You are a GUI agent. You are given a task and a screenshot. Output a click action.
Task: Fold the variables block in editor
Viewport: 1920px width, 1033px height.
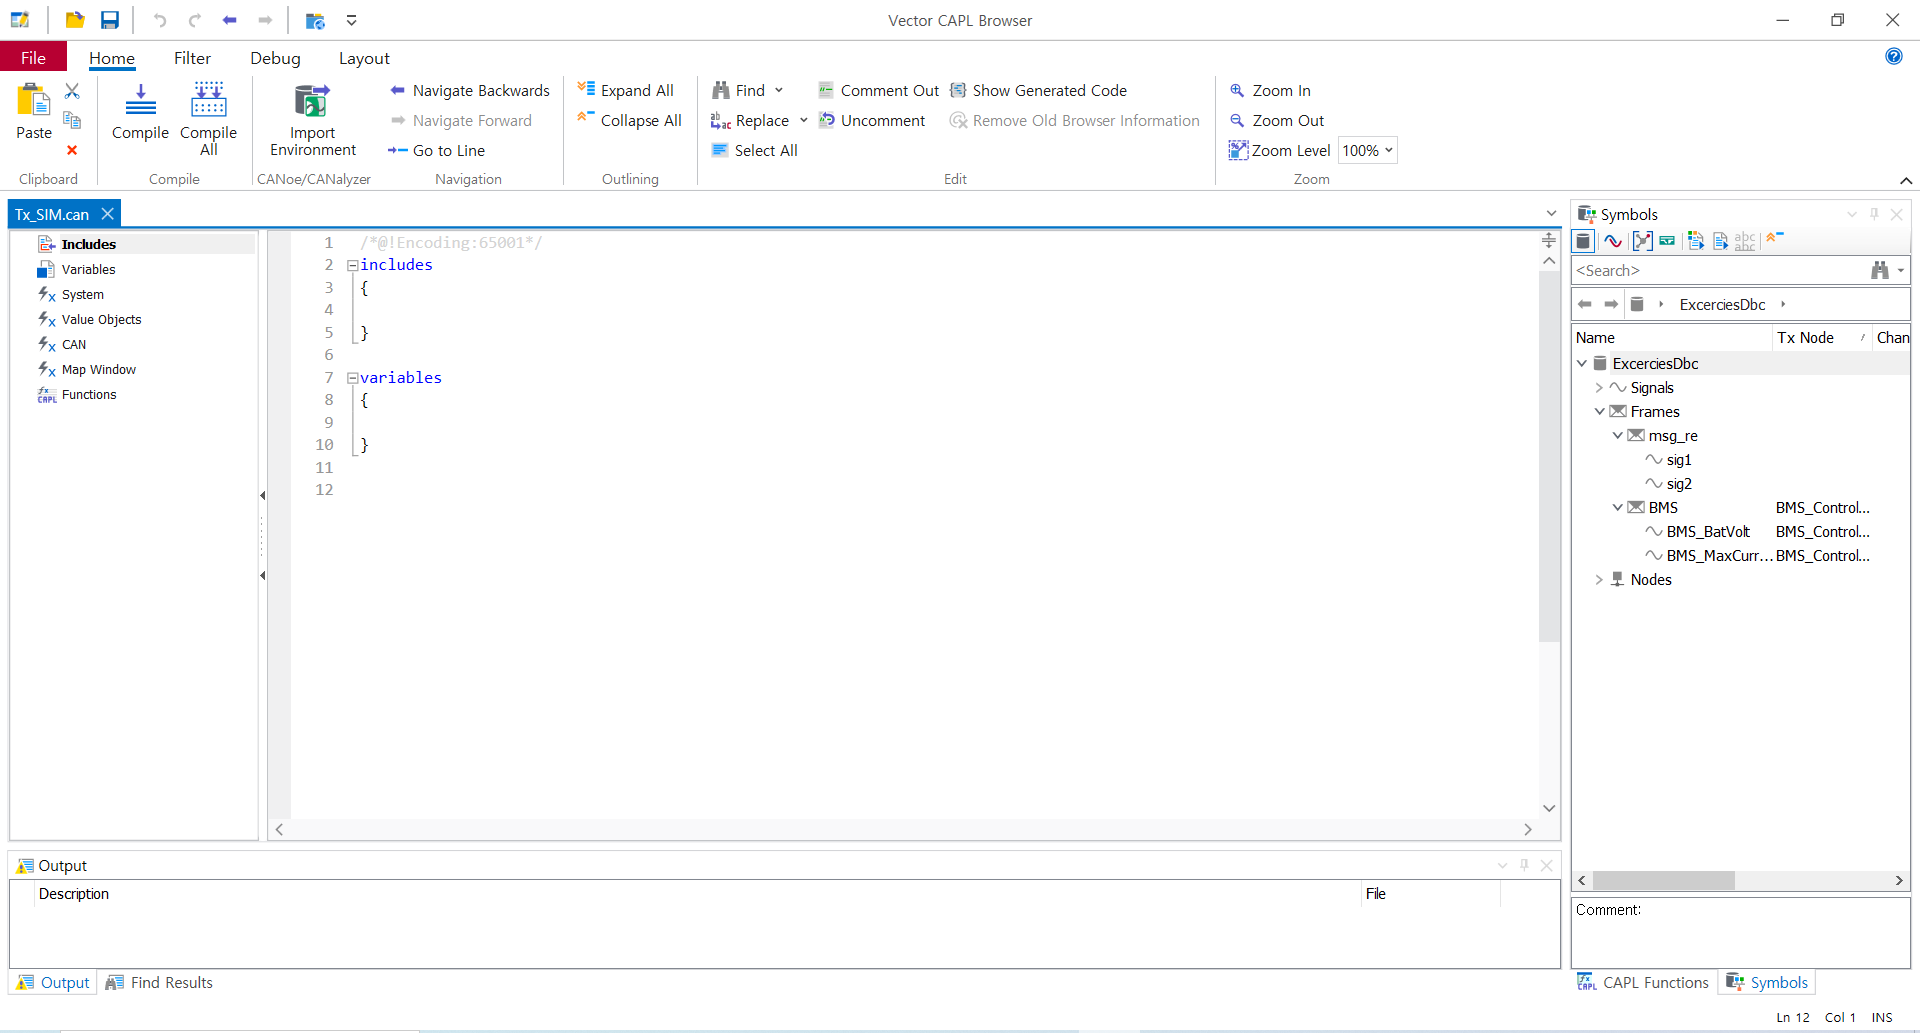pyautogui.click(x=352, y=378)
